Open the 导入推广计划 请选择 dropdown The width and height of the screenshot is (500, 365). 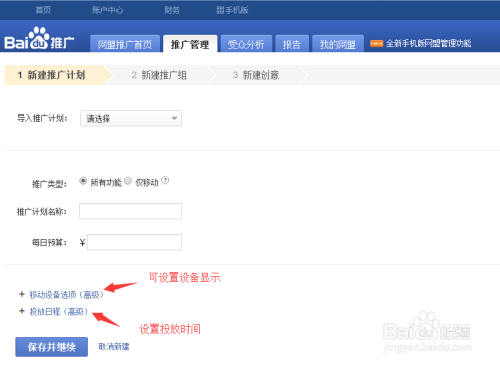tap(131, 118)
